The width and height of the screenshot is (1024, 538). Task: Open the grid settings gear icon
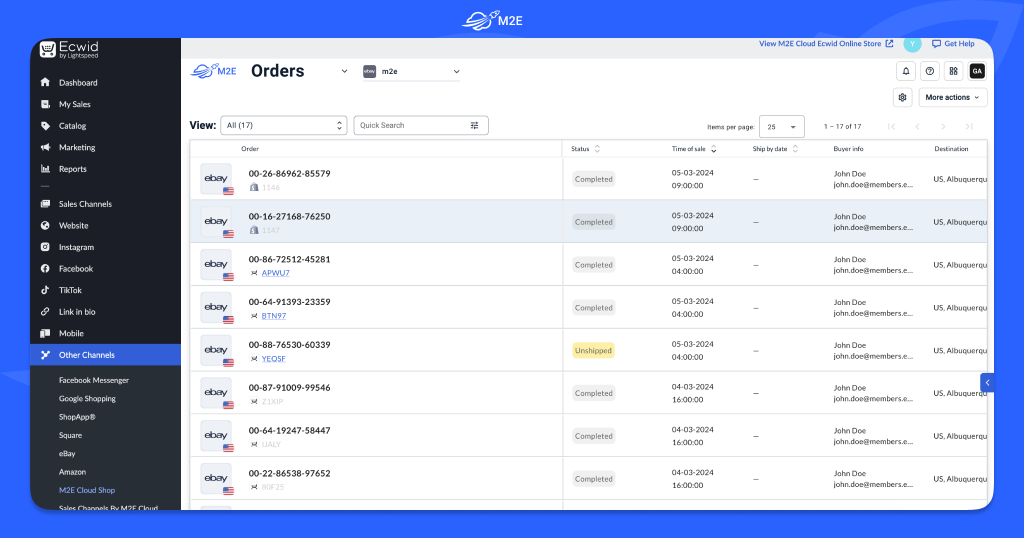tap(902, 97)
